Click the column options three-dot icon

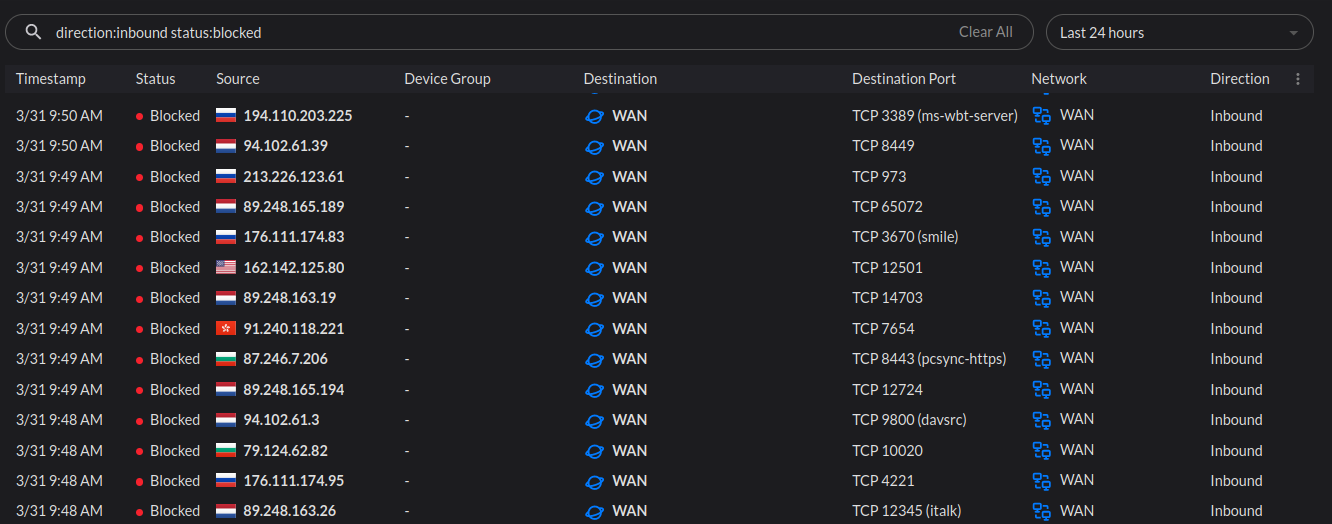(x=1298, y=79)
